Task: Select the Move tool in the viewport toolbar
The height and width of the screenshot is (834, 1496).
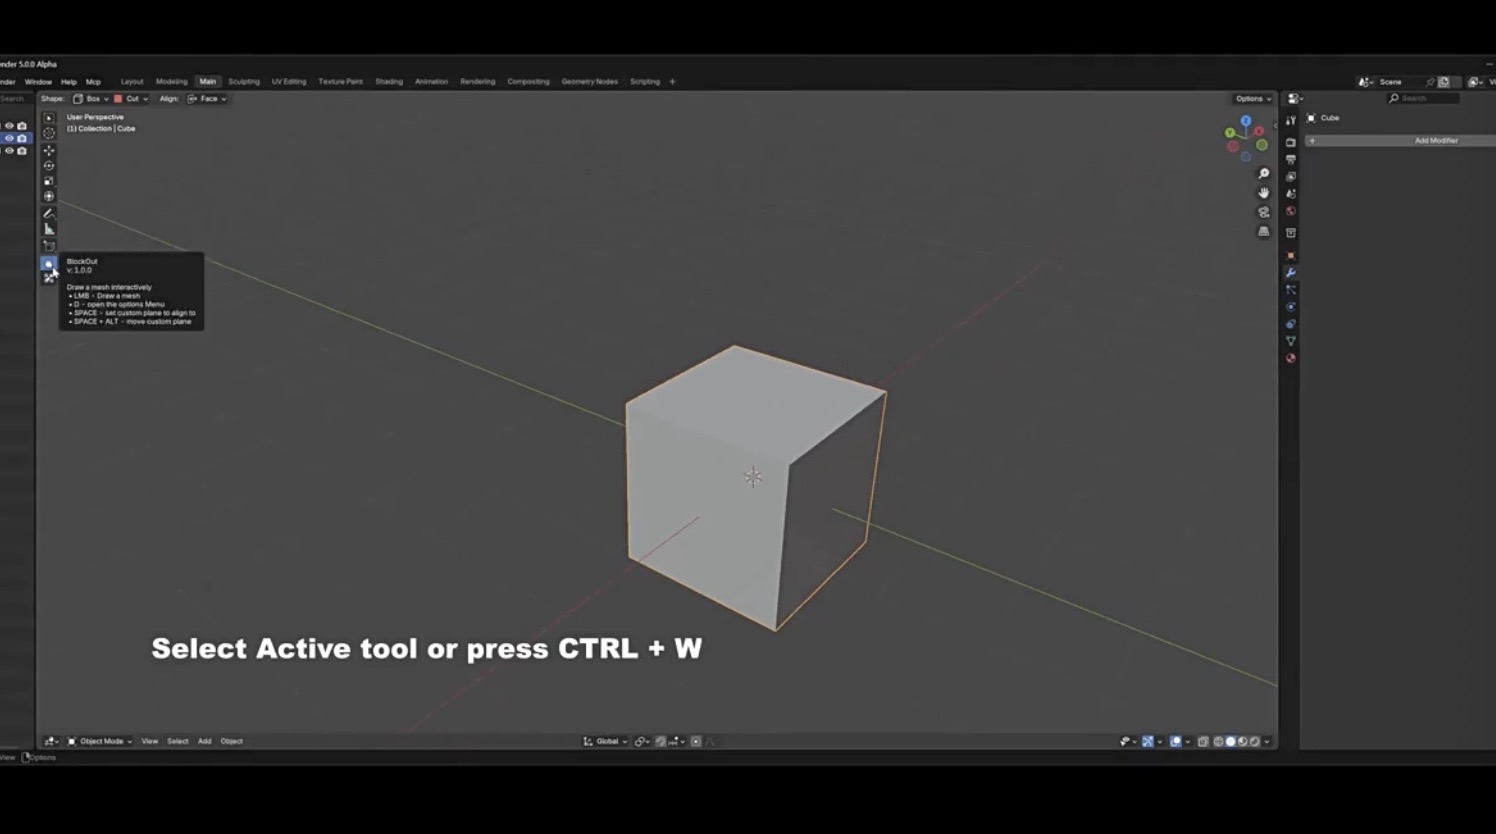Action: point(49,150)
